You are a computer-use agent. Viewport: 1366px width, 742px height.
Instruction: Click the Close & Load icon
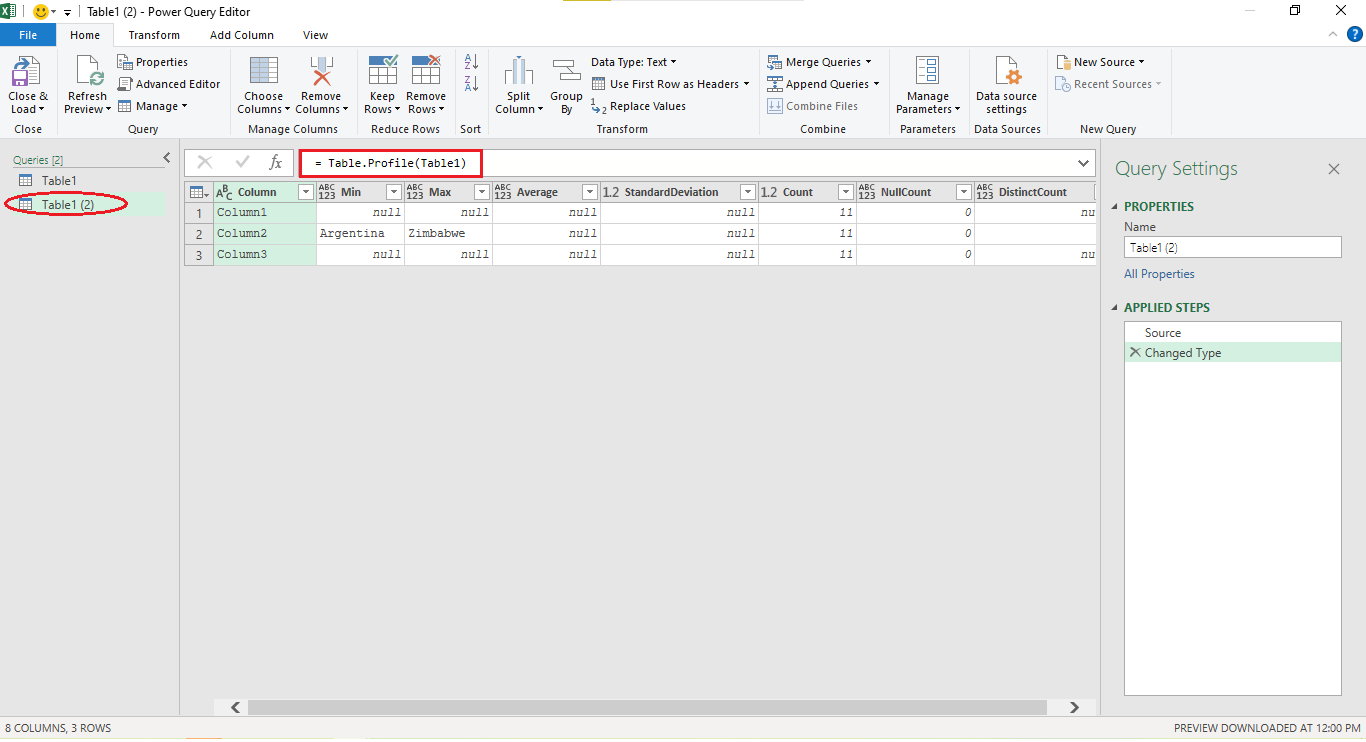pos(26,72)
